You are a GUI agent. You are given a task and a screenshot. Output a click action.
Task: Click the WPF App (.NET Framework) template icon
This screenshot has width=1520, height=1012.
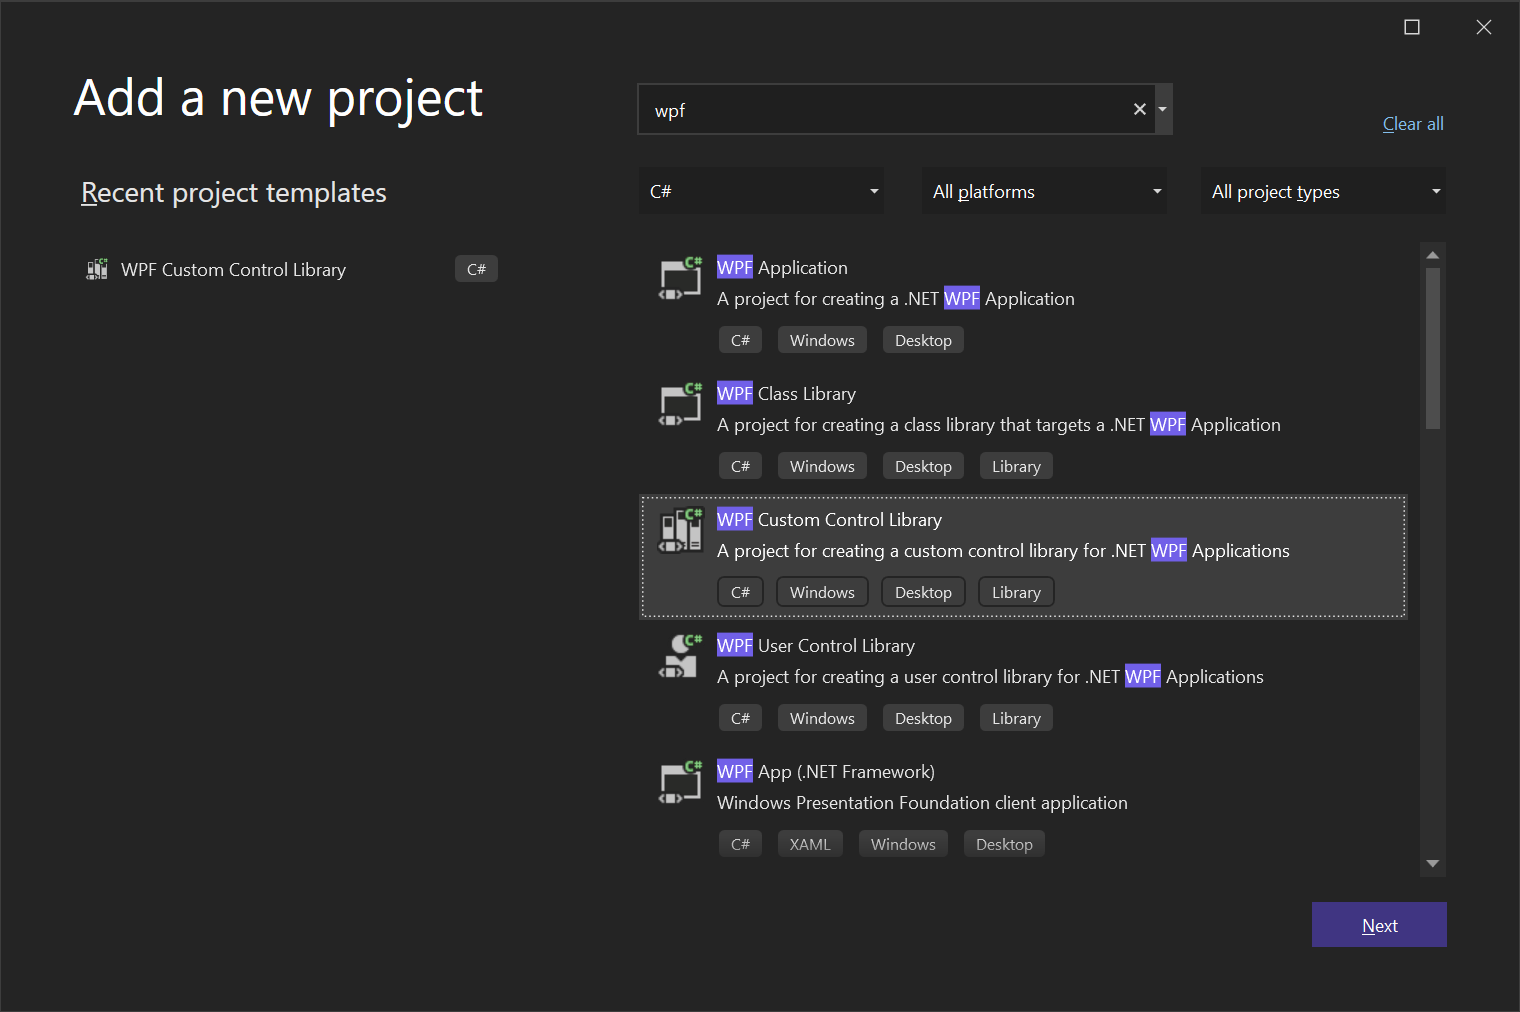coord(680,782)
